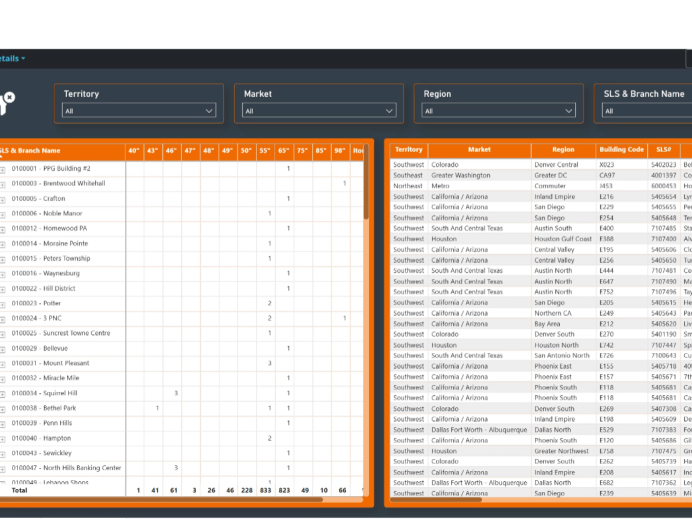This screenshot has height=519, width=692.
Task: Click the clear filters icon on left
Action: tap(8, 99)
